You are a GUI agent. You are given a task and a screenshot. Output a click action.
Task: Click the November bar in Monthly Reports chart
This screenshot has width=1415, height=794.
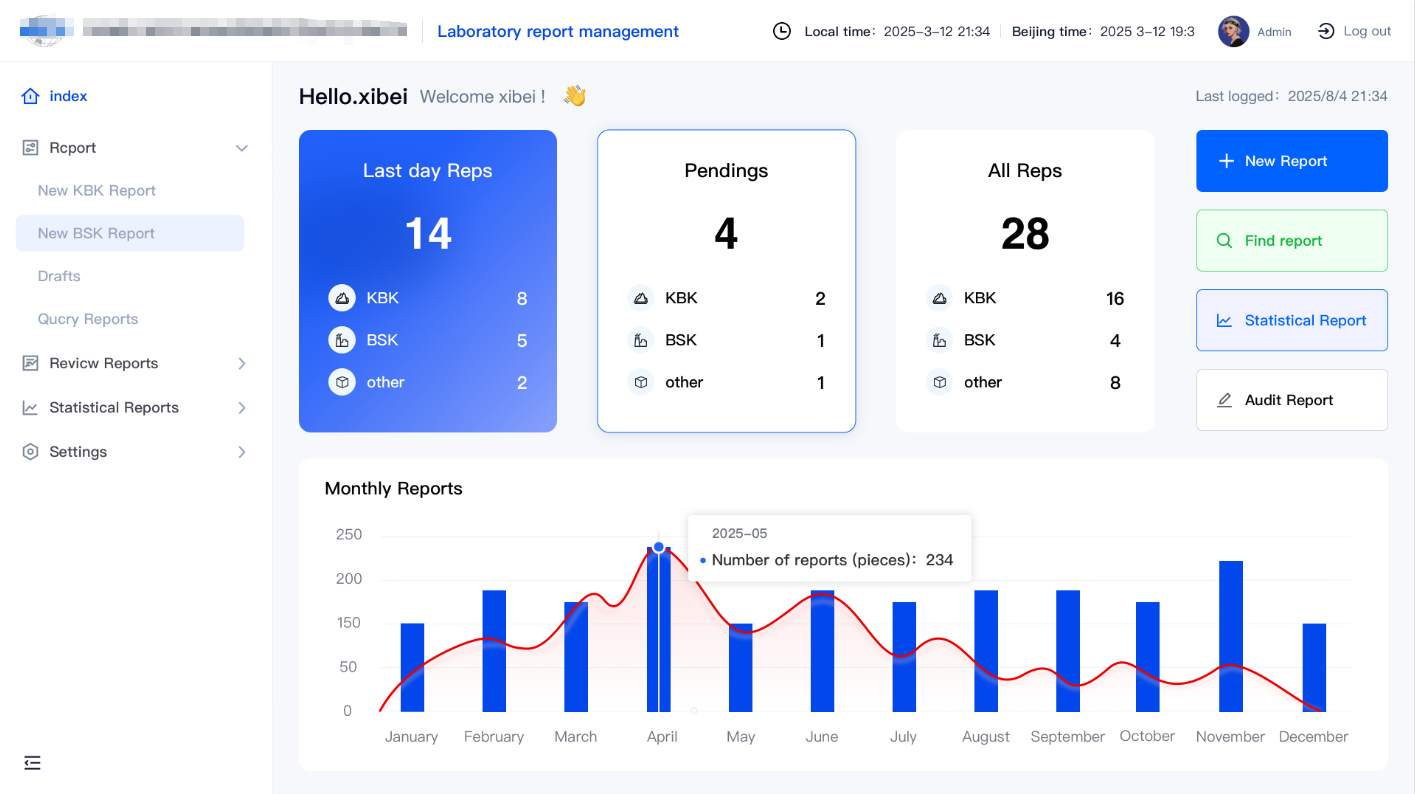(x=1231, y=636)
